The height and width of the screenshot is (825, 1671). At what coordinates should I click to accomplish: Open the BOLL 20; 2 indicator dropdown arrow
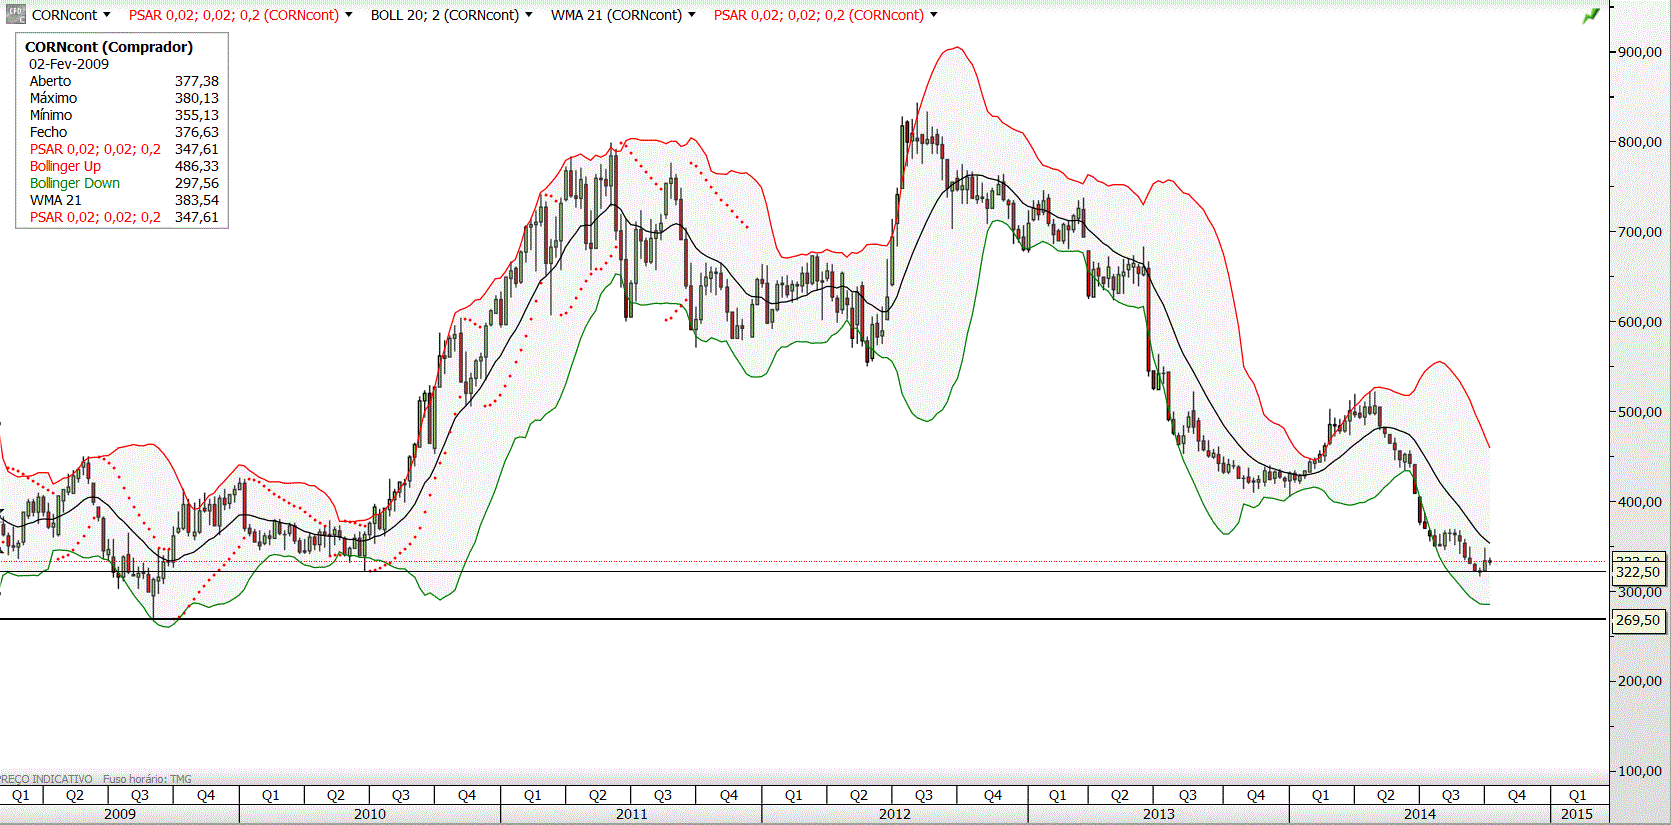click(x=529, y=15)
